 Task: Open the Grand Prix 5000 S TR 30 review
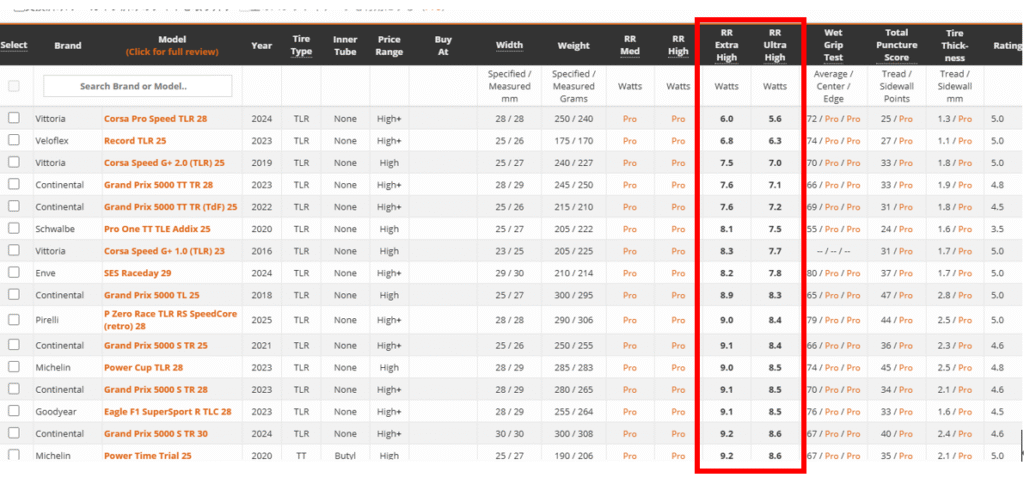click(155, 434)
